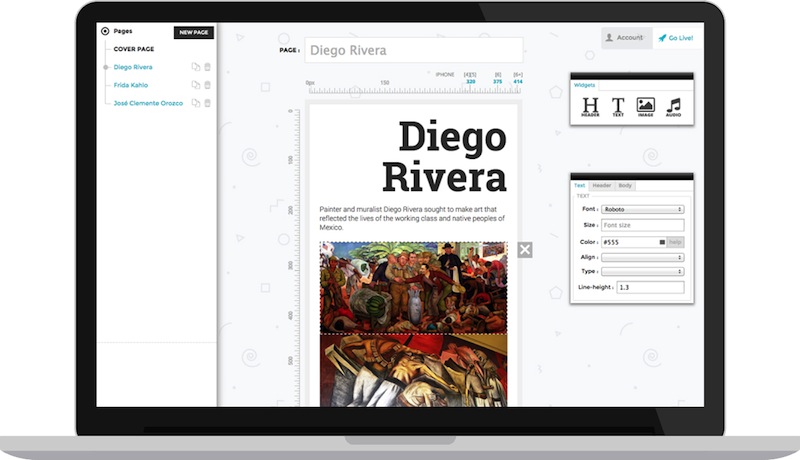Set canvas width to 414 marker
Viewport: 800px width, 460px height.
pos(518,82)
